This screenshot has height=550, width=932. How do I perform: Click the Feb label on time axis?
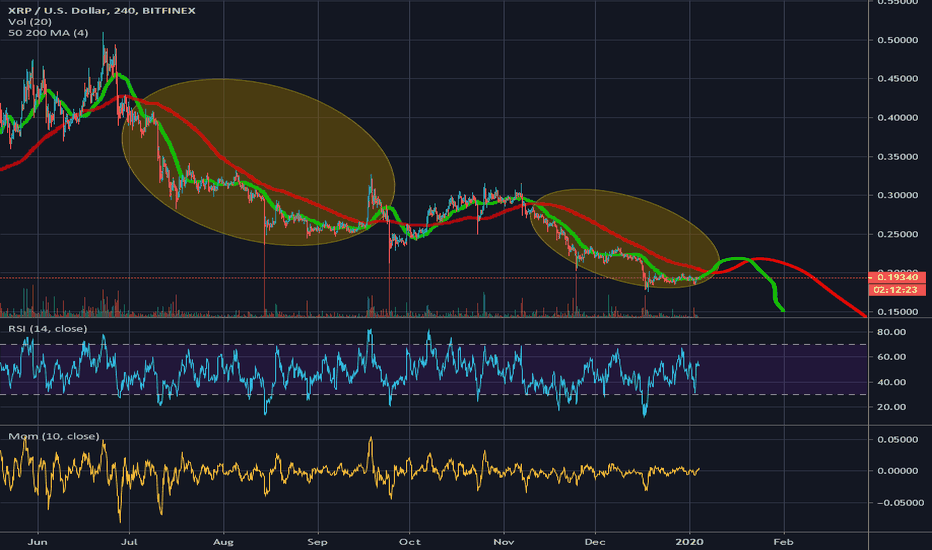click(x=783, y=542)
